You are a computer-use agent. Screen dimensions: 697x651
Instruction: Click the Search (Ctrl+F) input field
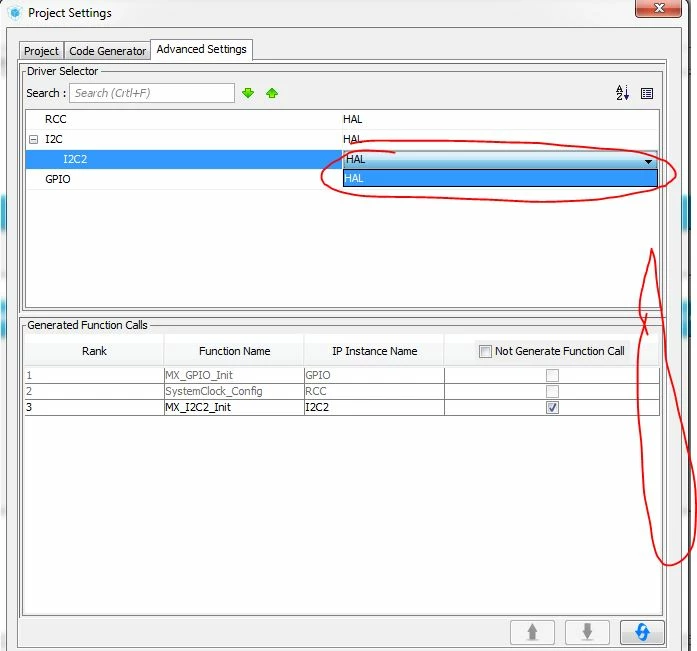pos(152,93)
